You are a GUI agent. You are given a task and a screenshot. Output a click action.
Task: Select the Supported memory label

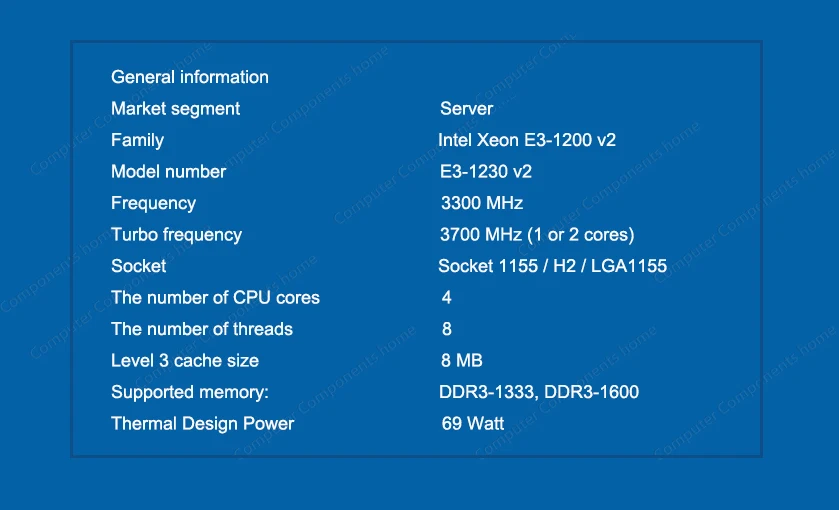coord(190,392)
